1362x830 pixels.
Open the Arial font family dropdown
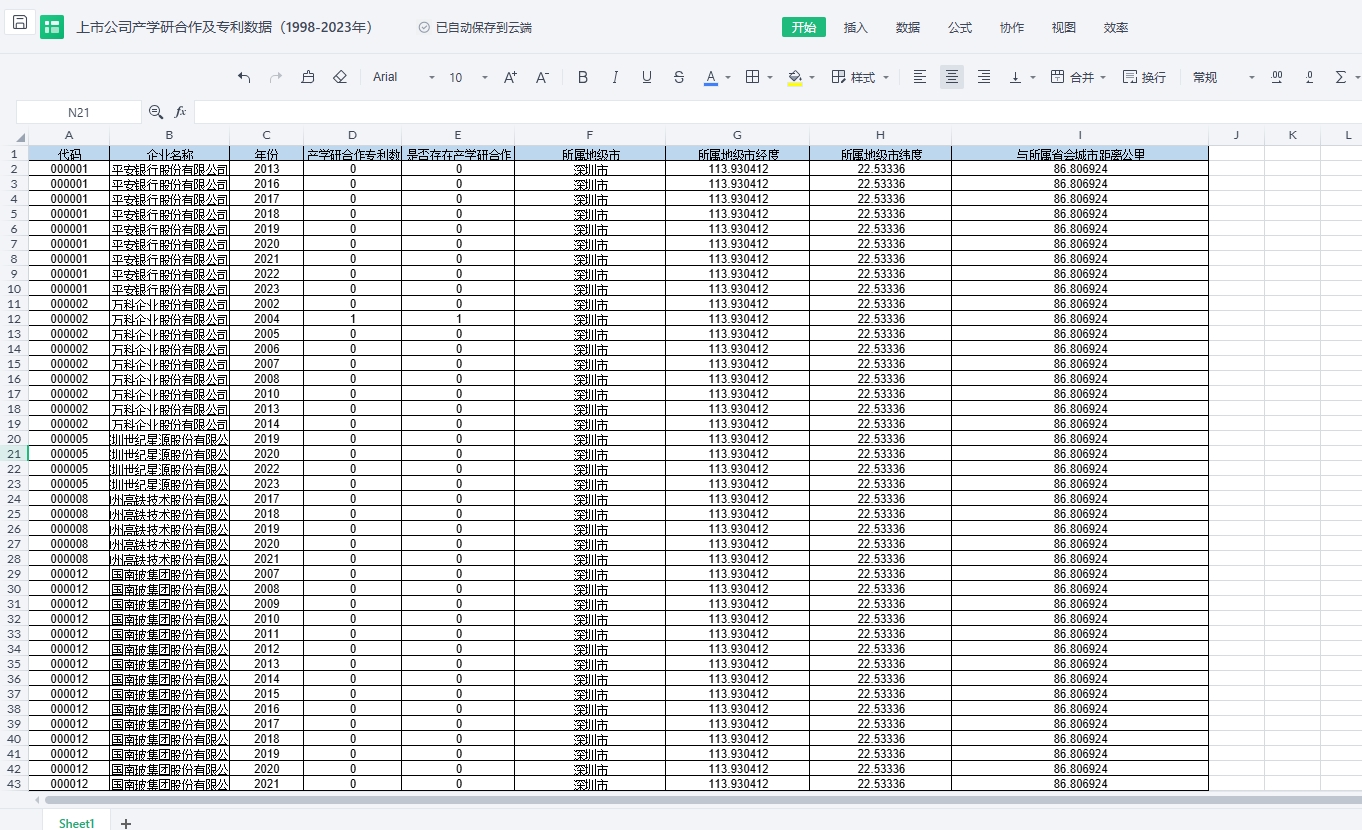click(404, 77)
